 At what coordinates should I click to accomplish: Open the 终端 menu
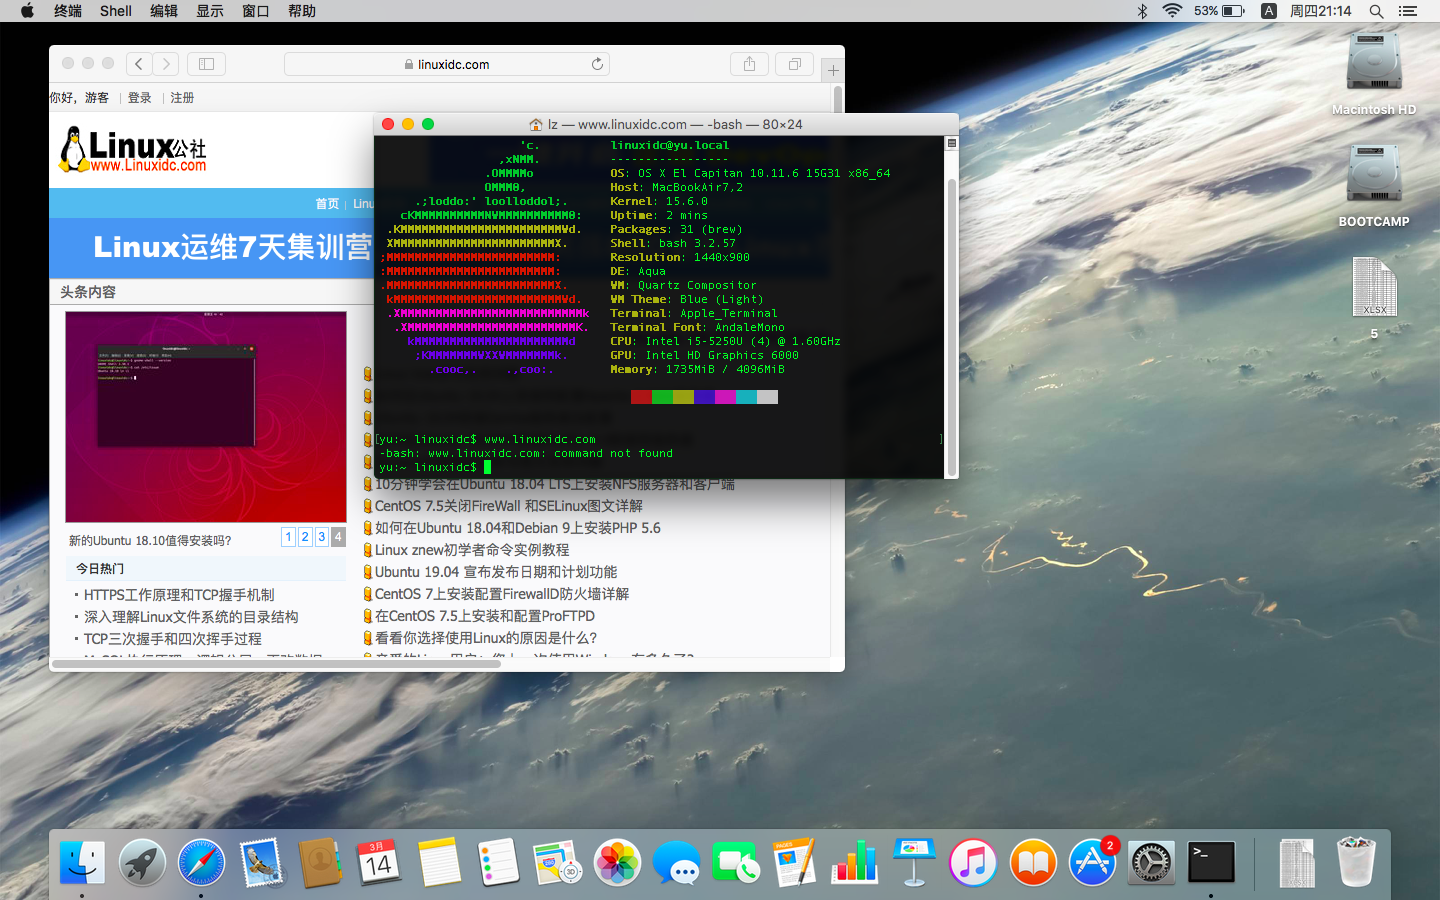tap(68, 11)
